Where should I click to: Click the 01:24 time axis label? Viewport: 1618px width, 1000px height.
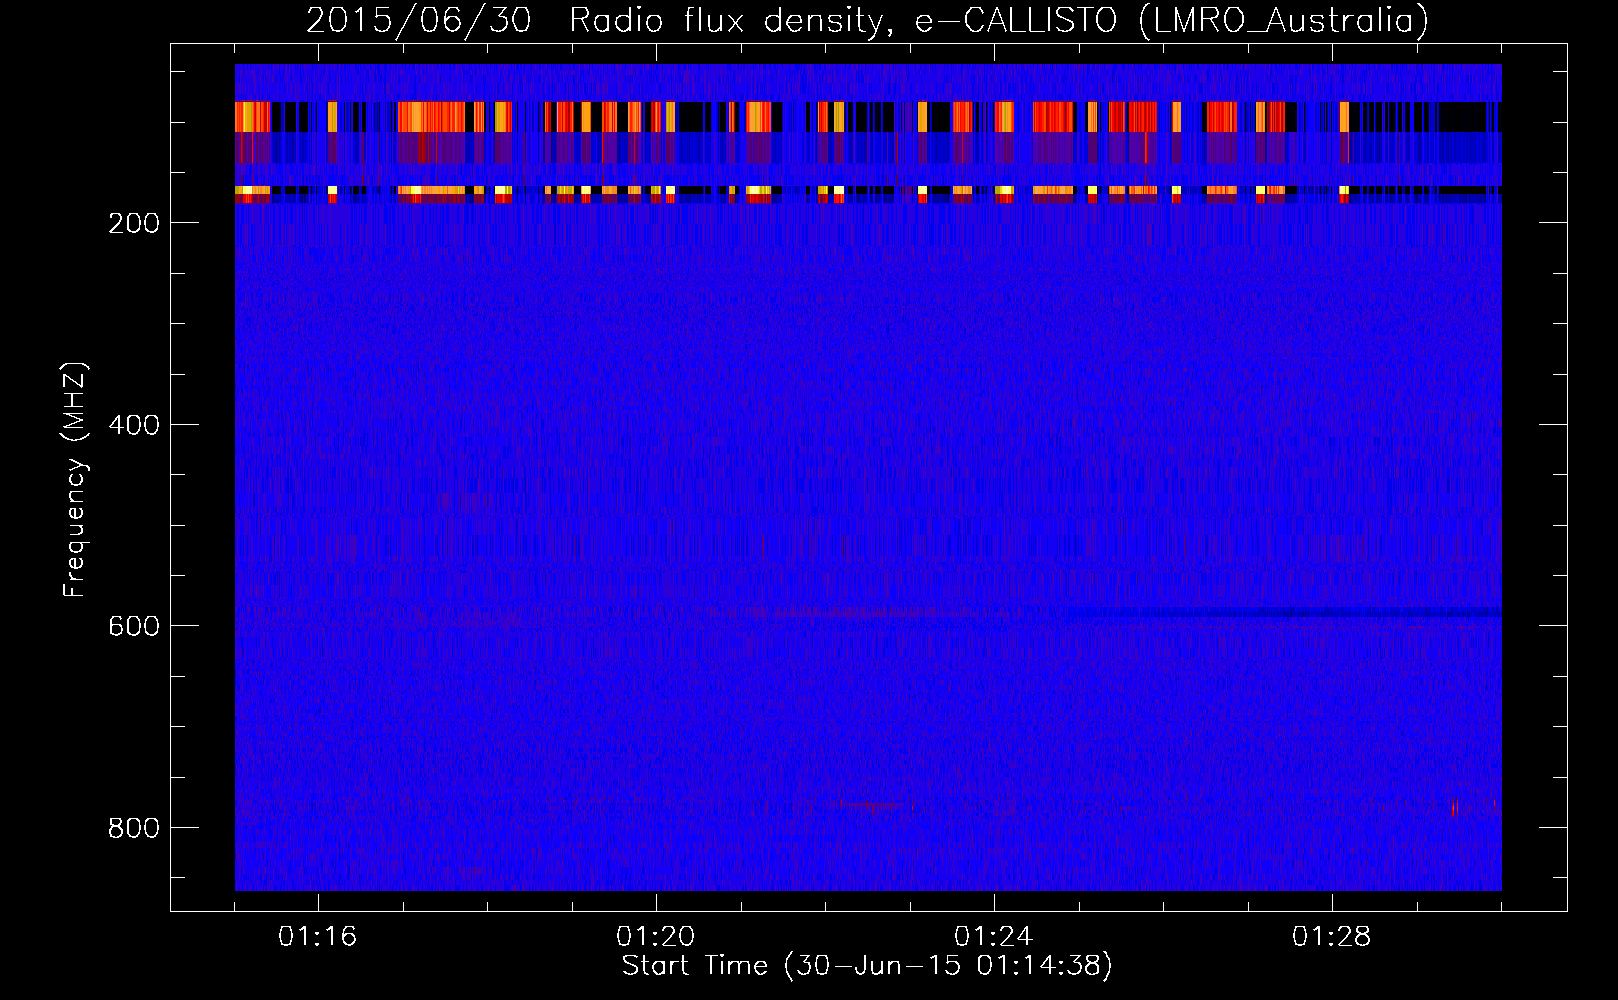tap(994, 937)
